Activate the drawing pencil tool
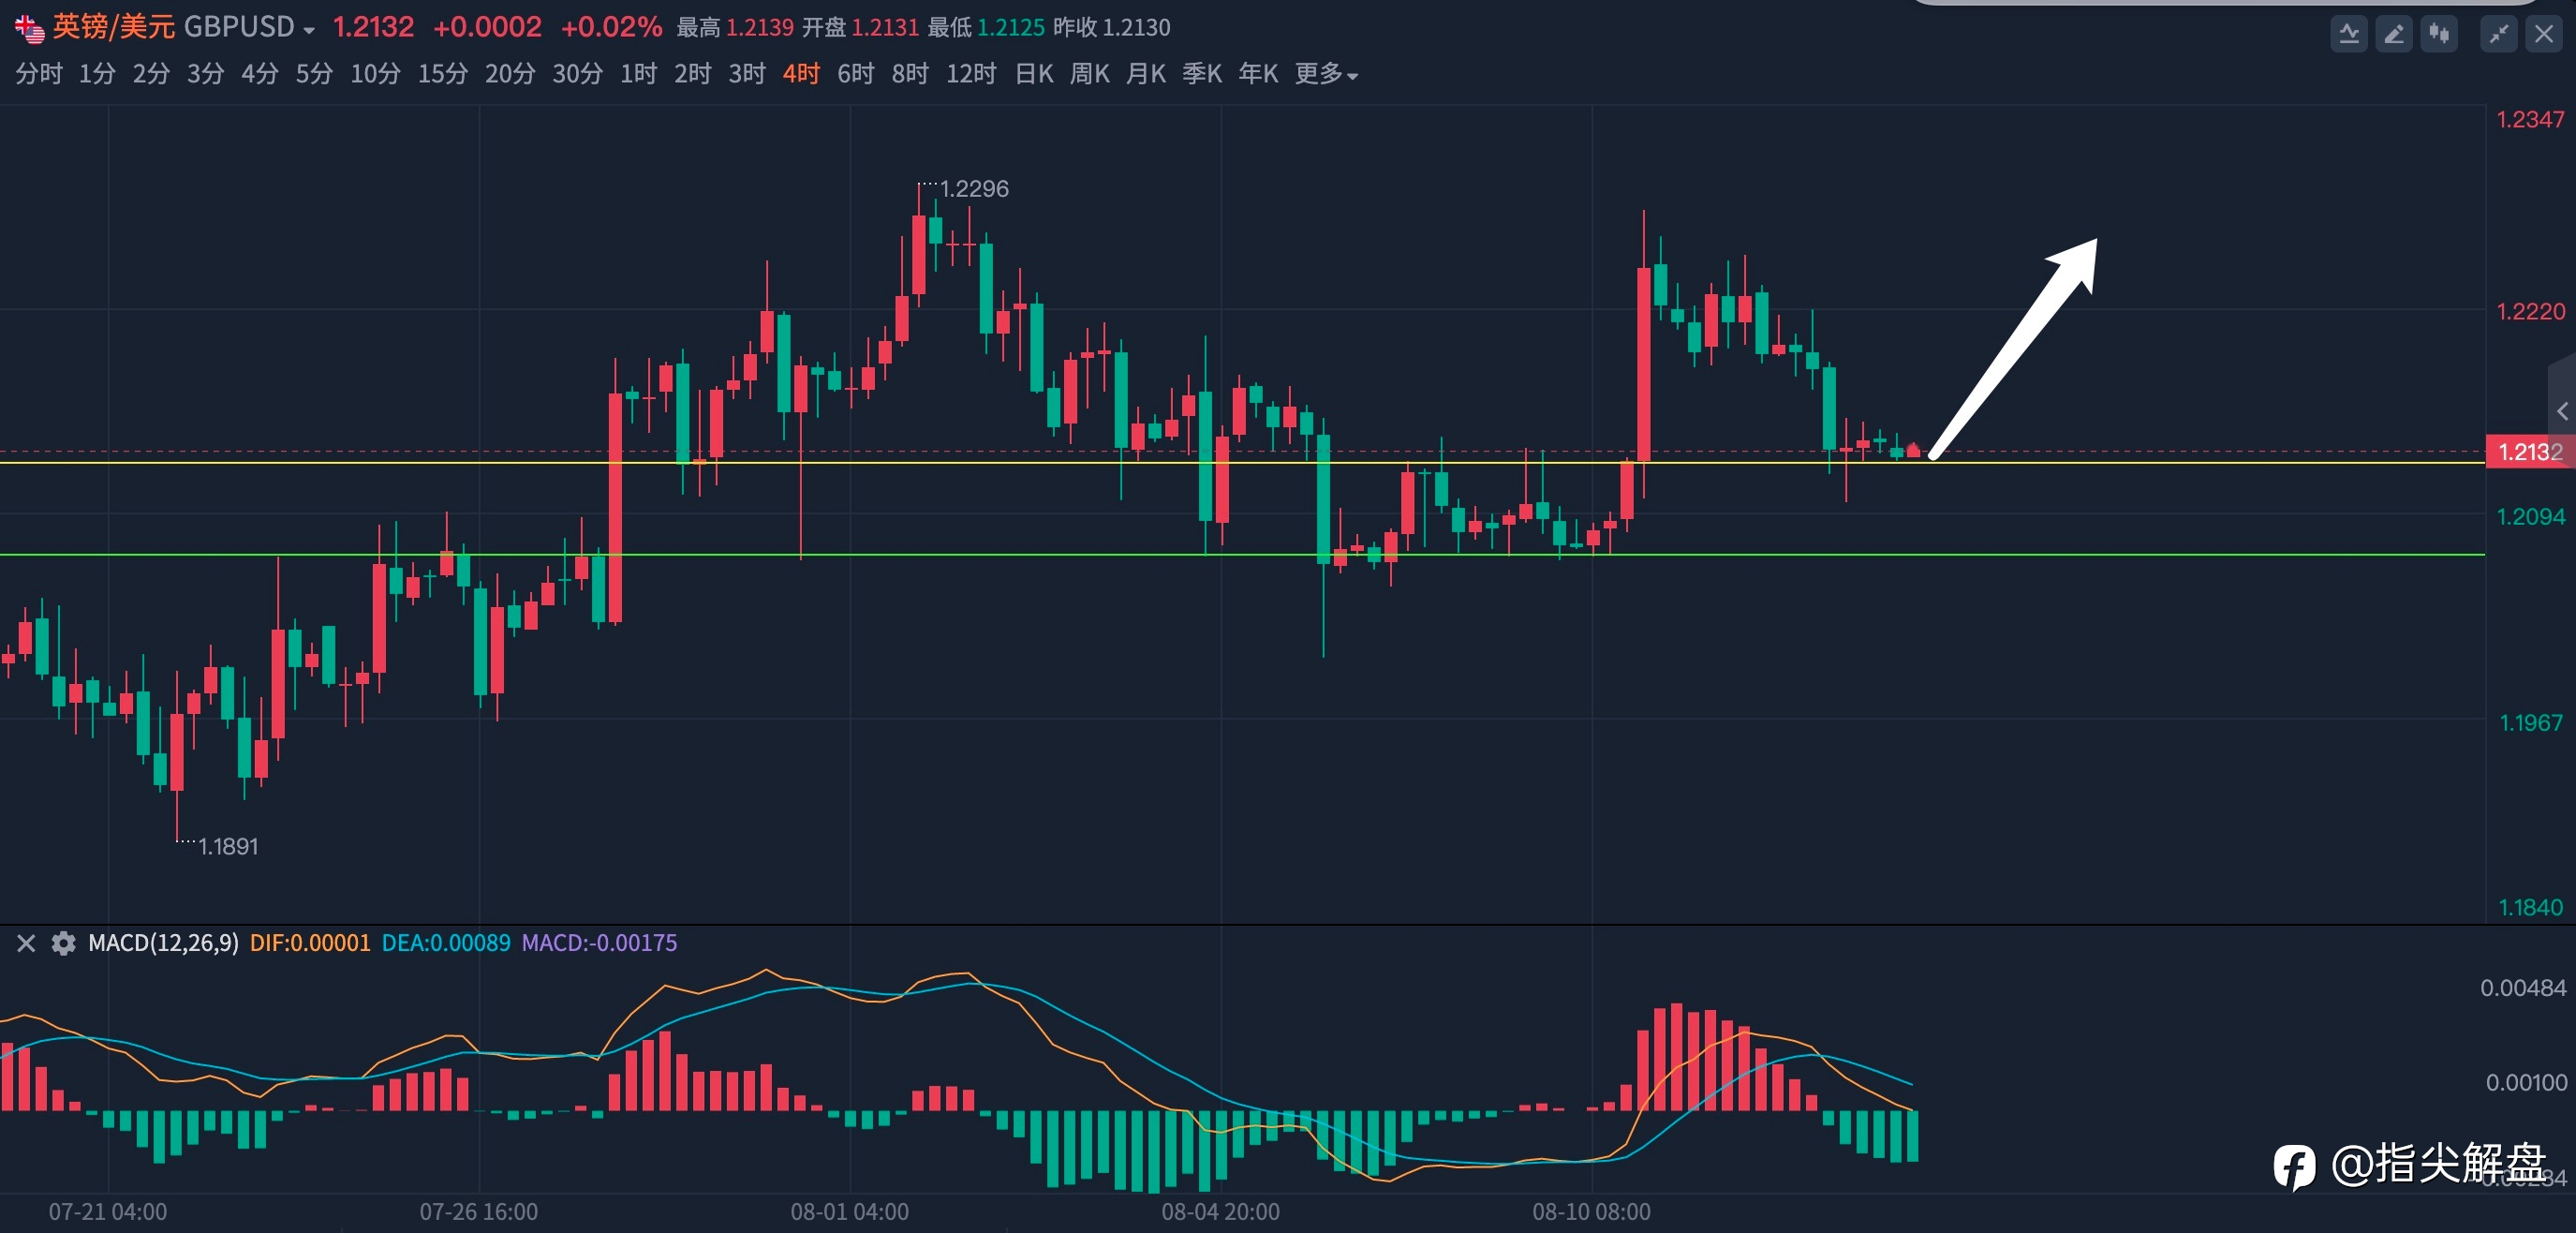 tap(2394, 35)
